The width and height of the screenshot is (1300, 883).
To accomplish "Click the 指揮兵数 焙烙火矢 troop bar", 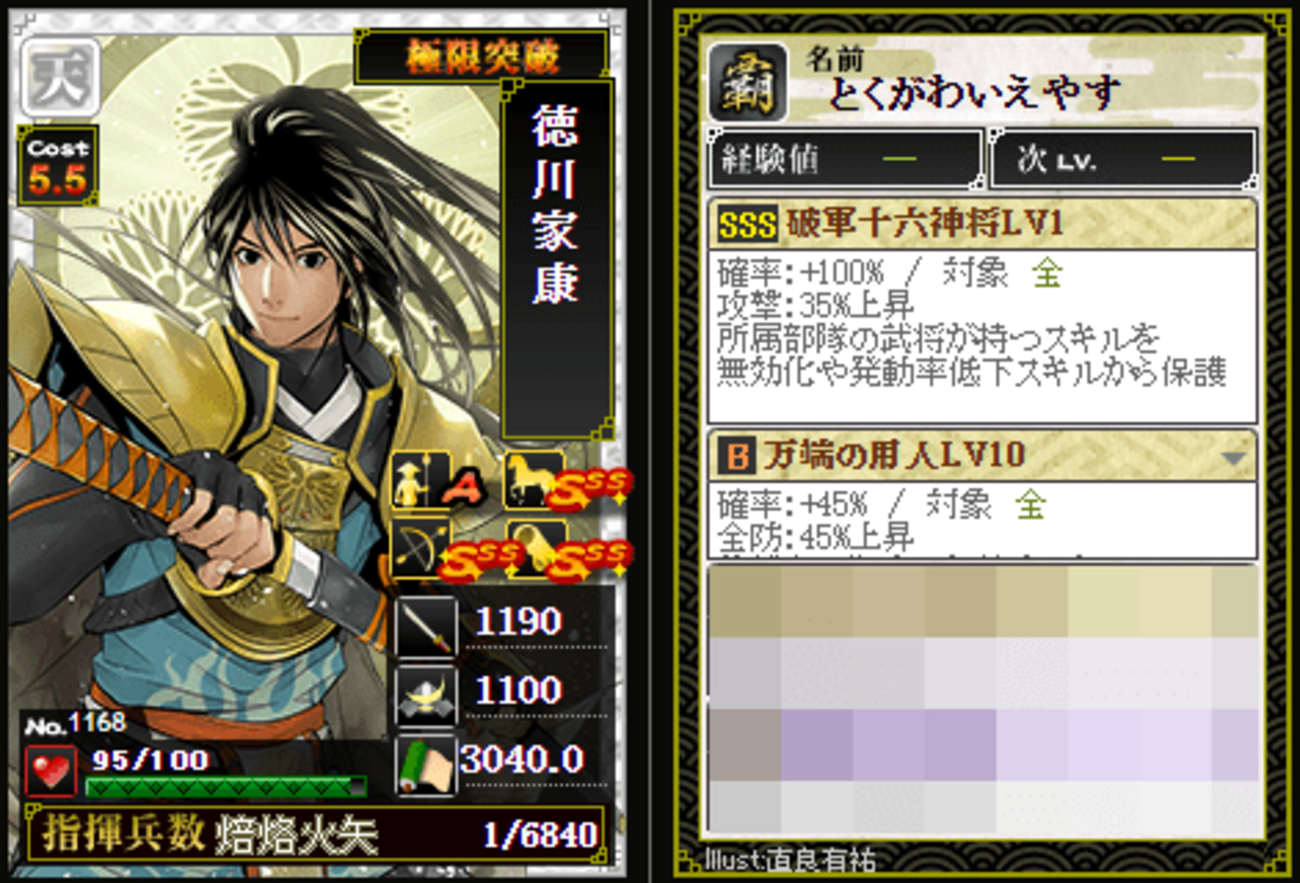I will click(315, 833).
